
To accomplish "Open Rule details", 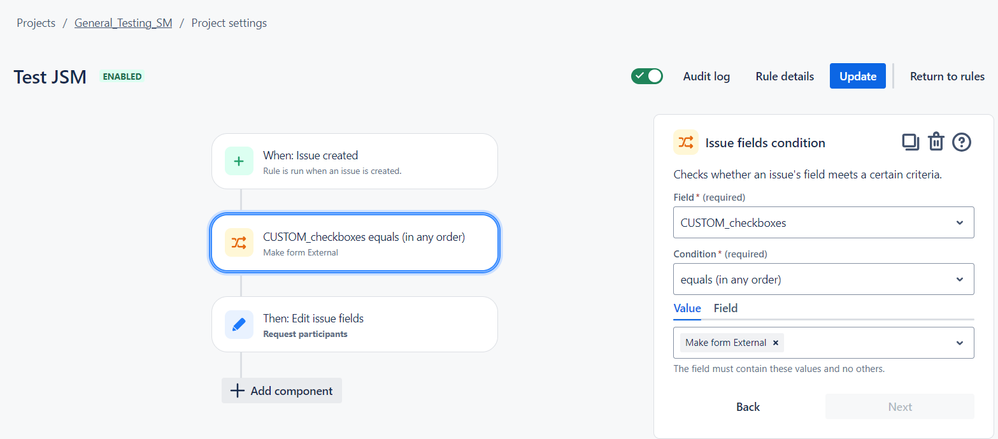I will coord(785,76).
